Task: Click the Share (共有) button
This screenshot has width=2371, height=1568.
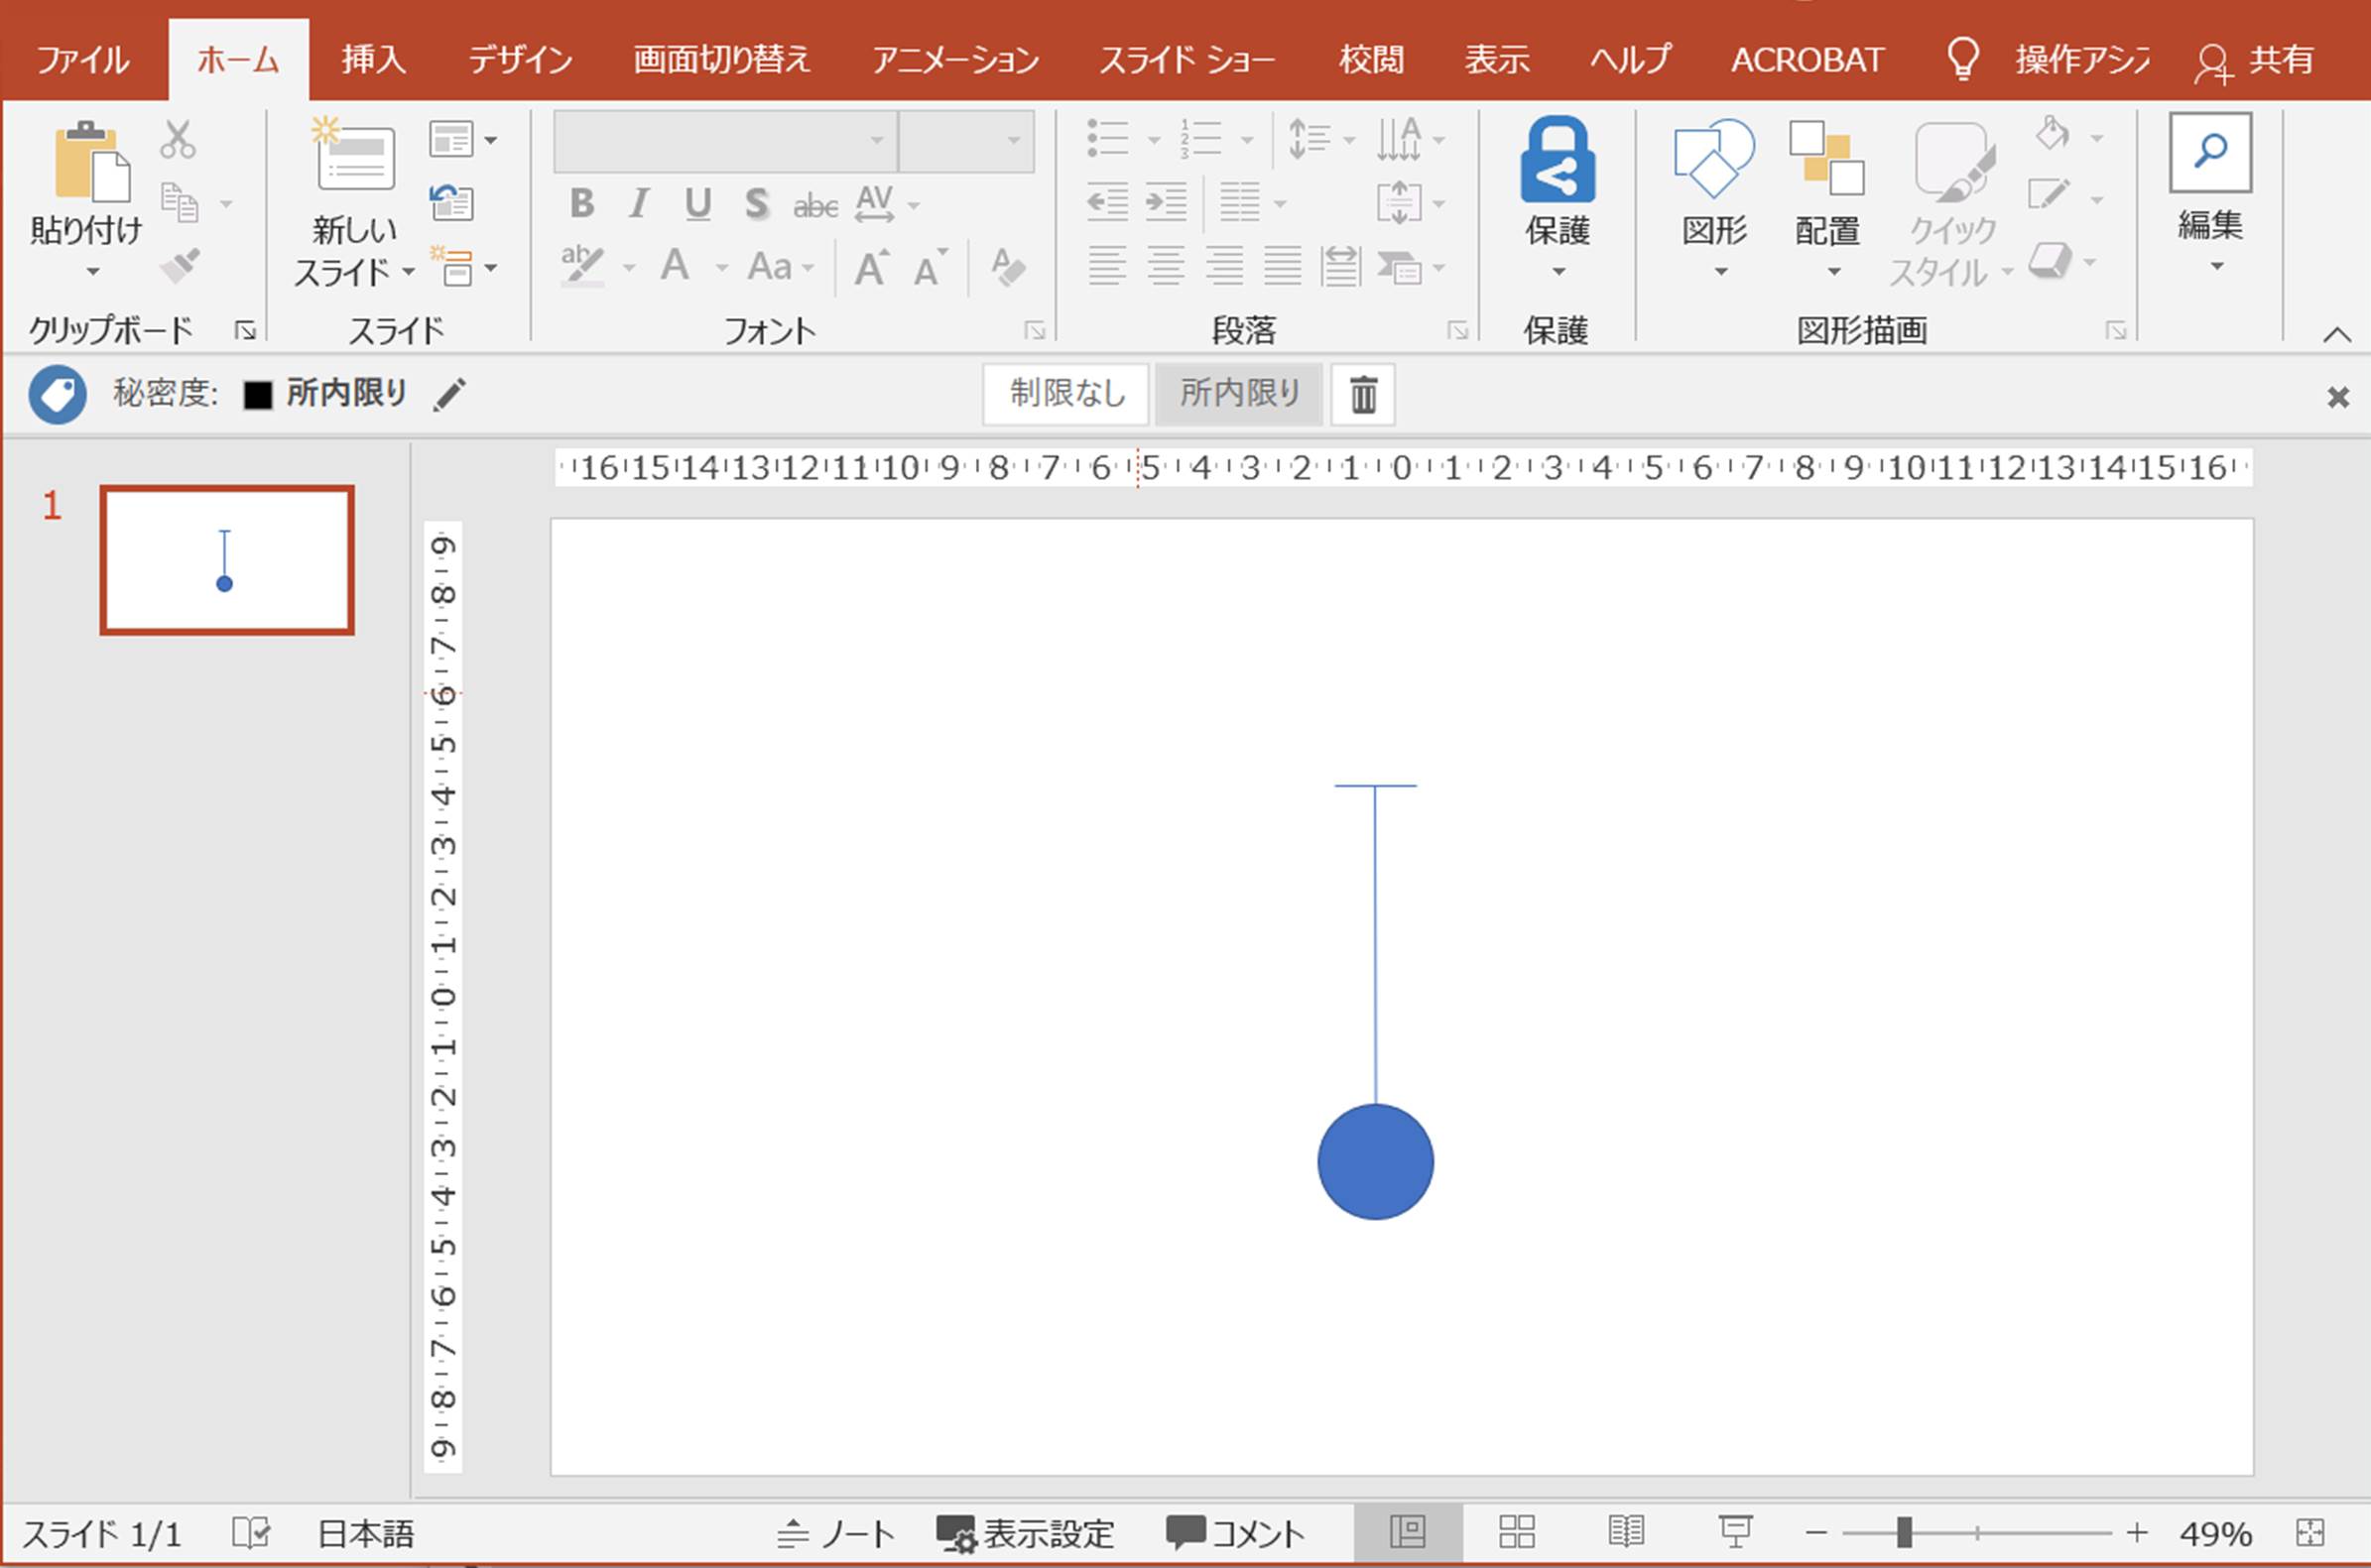Action: click(x=2255, y=60)
